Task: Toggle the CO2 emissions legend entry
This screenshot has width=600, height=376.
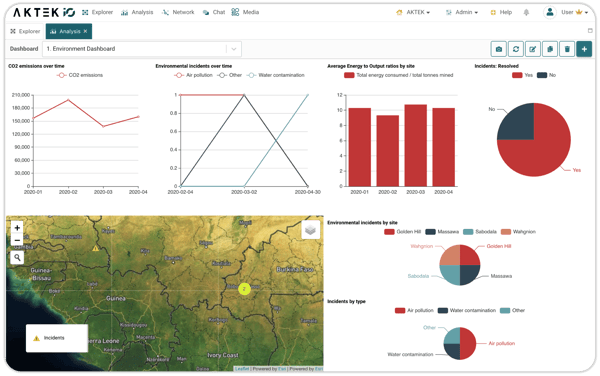Action: pyautogui.click(x=80, y=75)
